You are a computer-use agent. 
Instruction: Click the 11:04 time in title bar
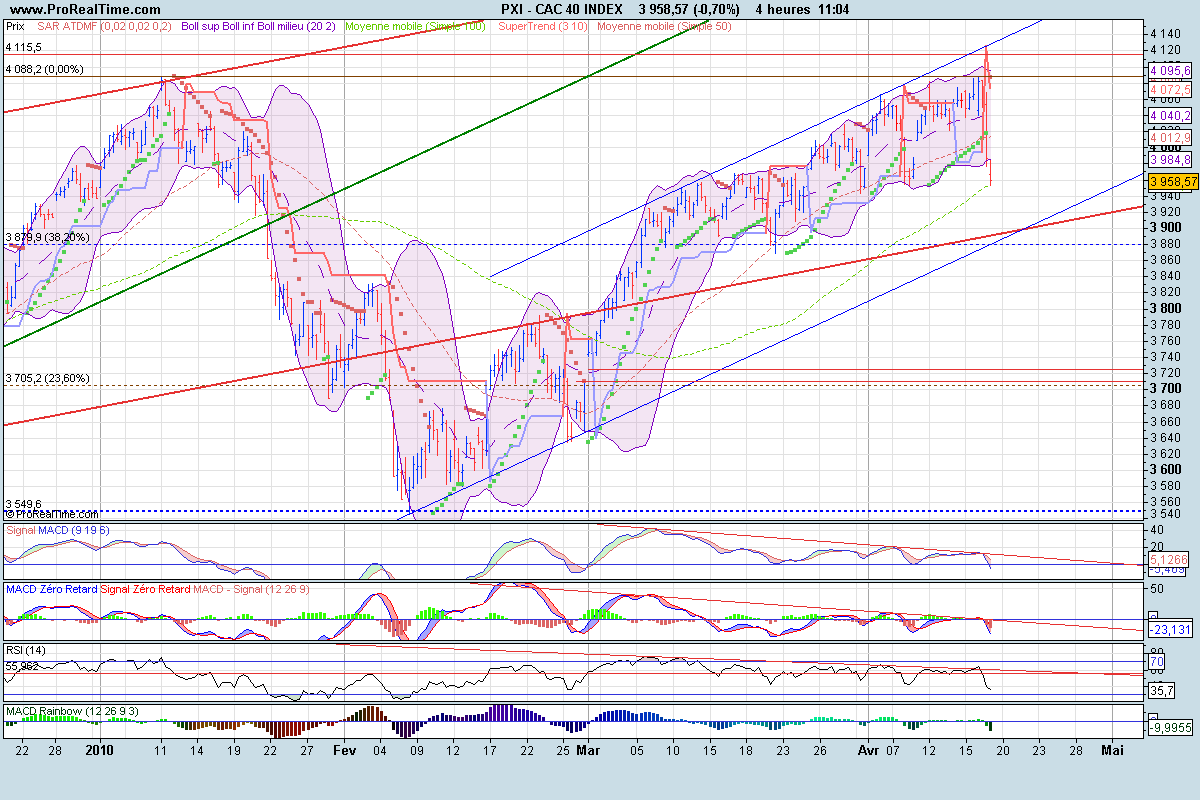[832, 9]
